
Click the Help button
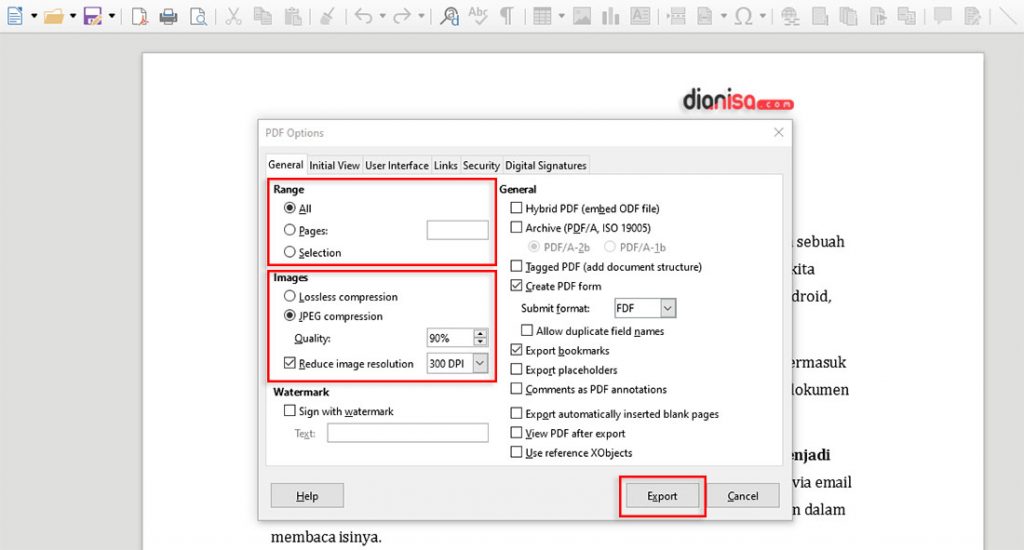(307, 496)
